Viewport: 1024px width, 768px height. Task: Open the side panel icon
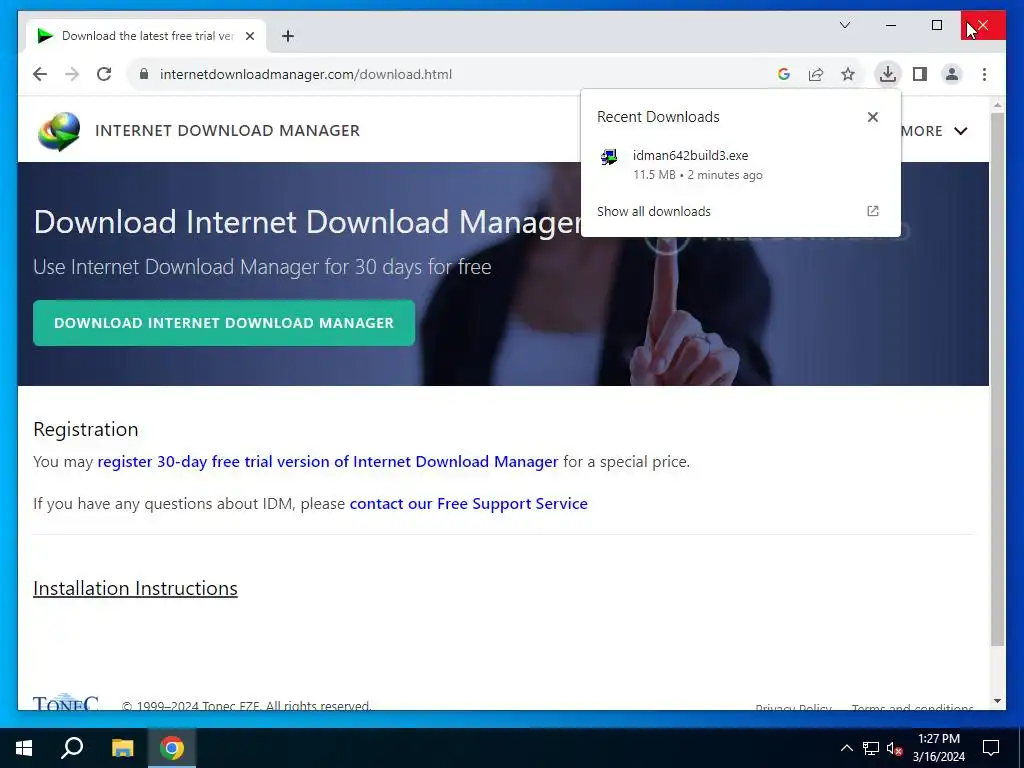pyautogui.click(x=920, y=74)
